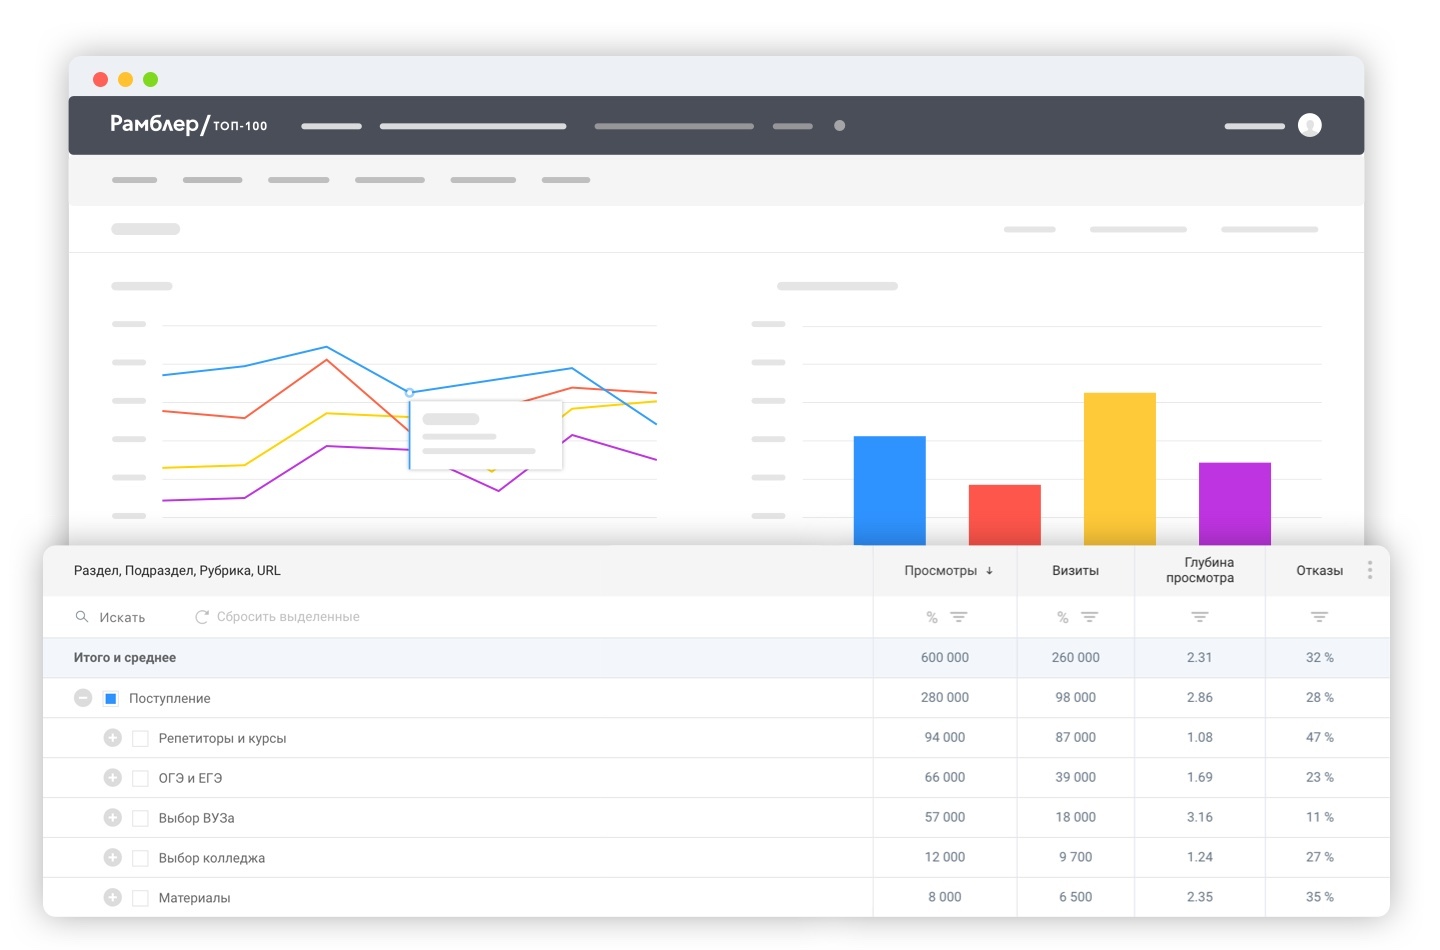The height and width of the screenshot is (950, 1440).
Task: Toggle percent view for Визиты column
Action: (1063, 618)
